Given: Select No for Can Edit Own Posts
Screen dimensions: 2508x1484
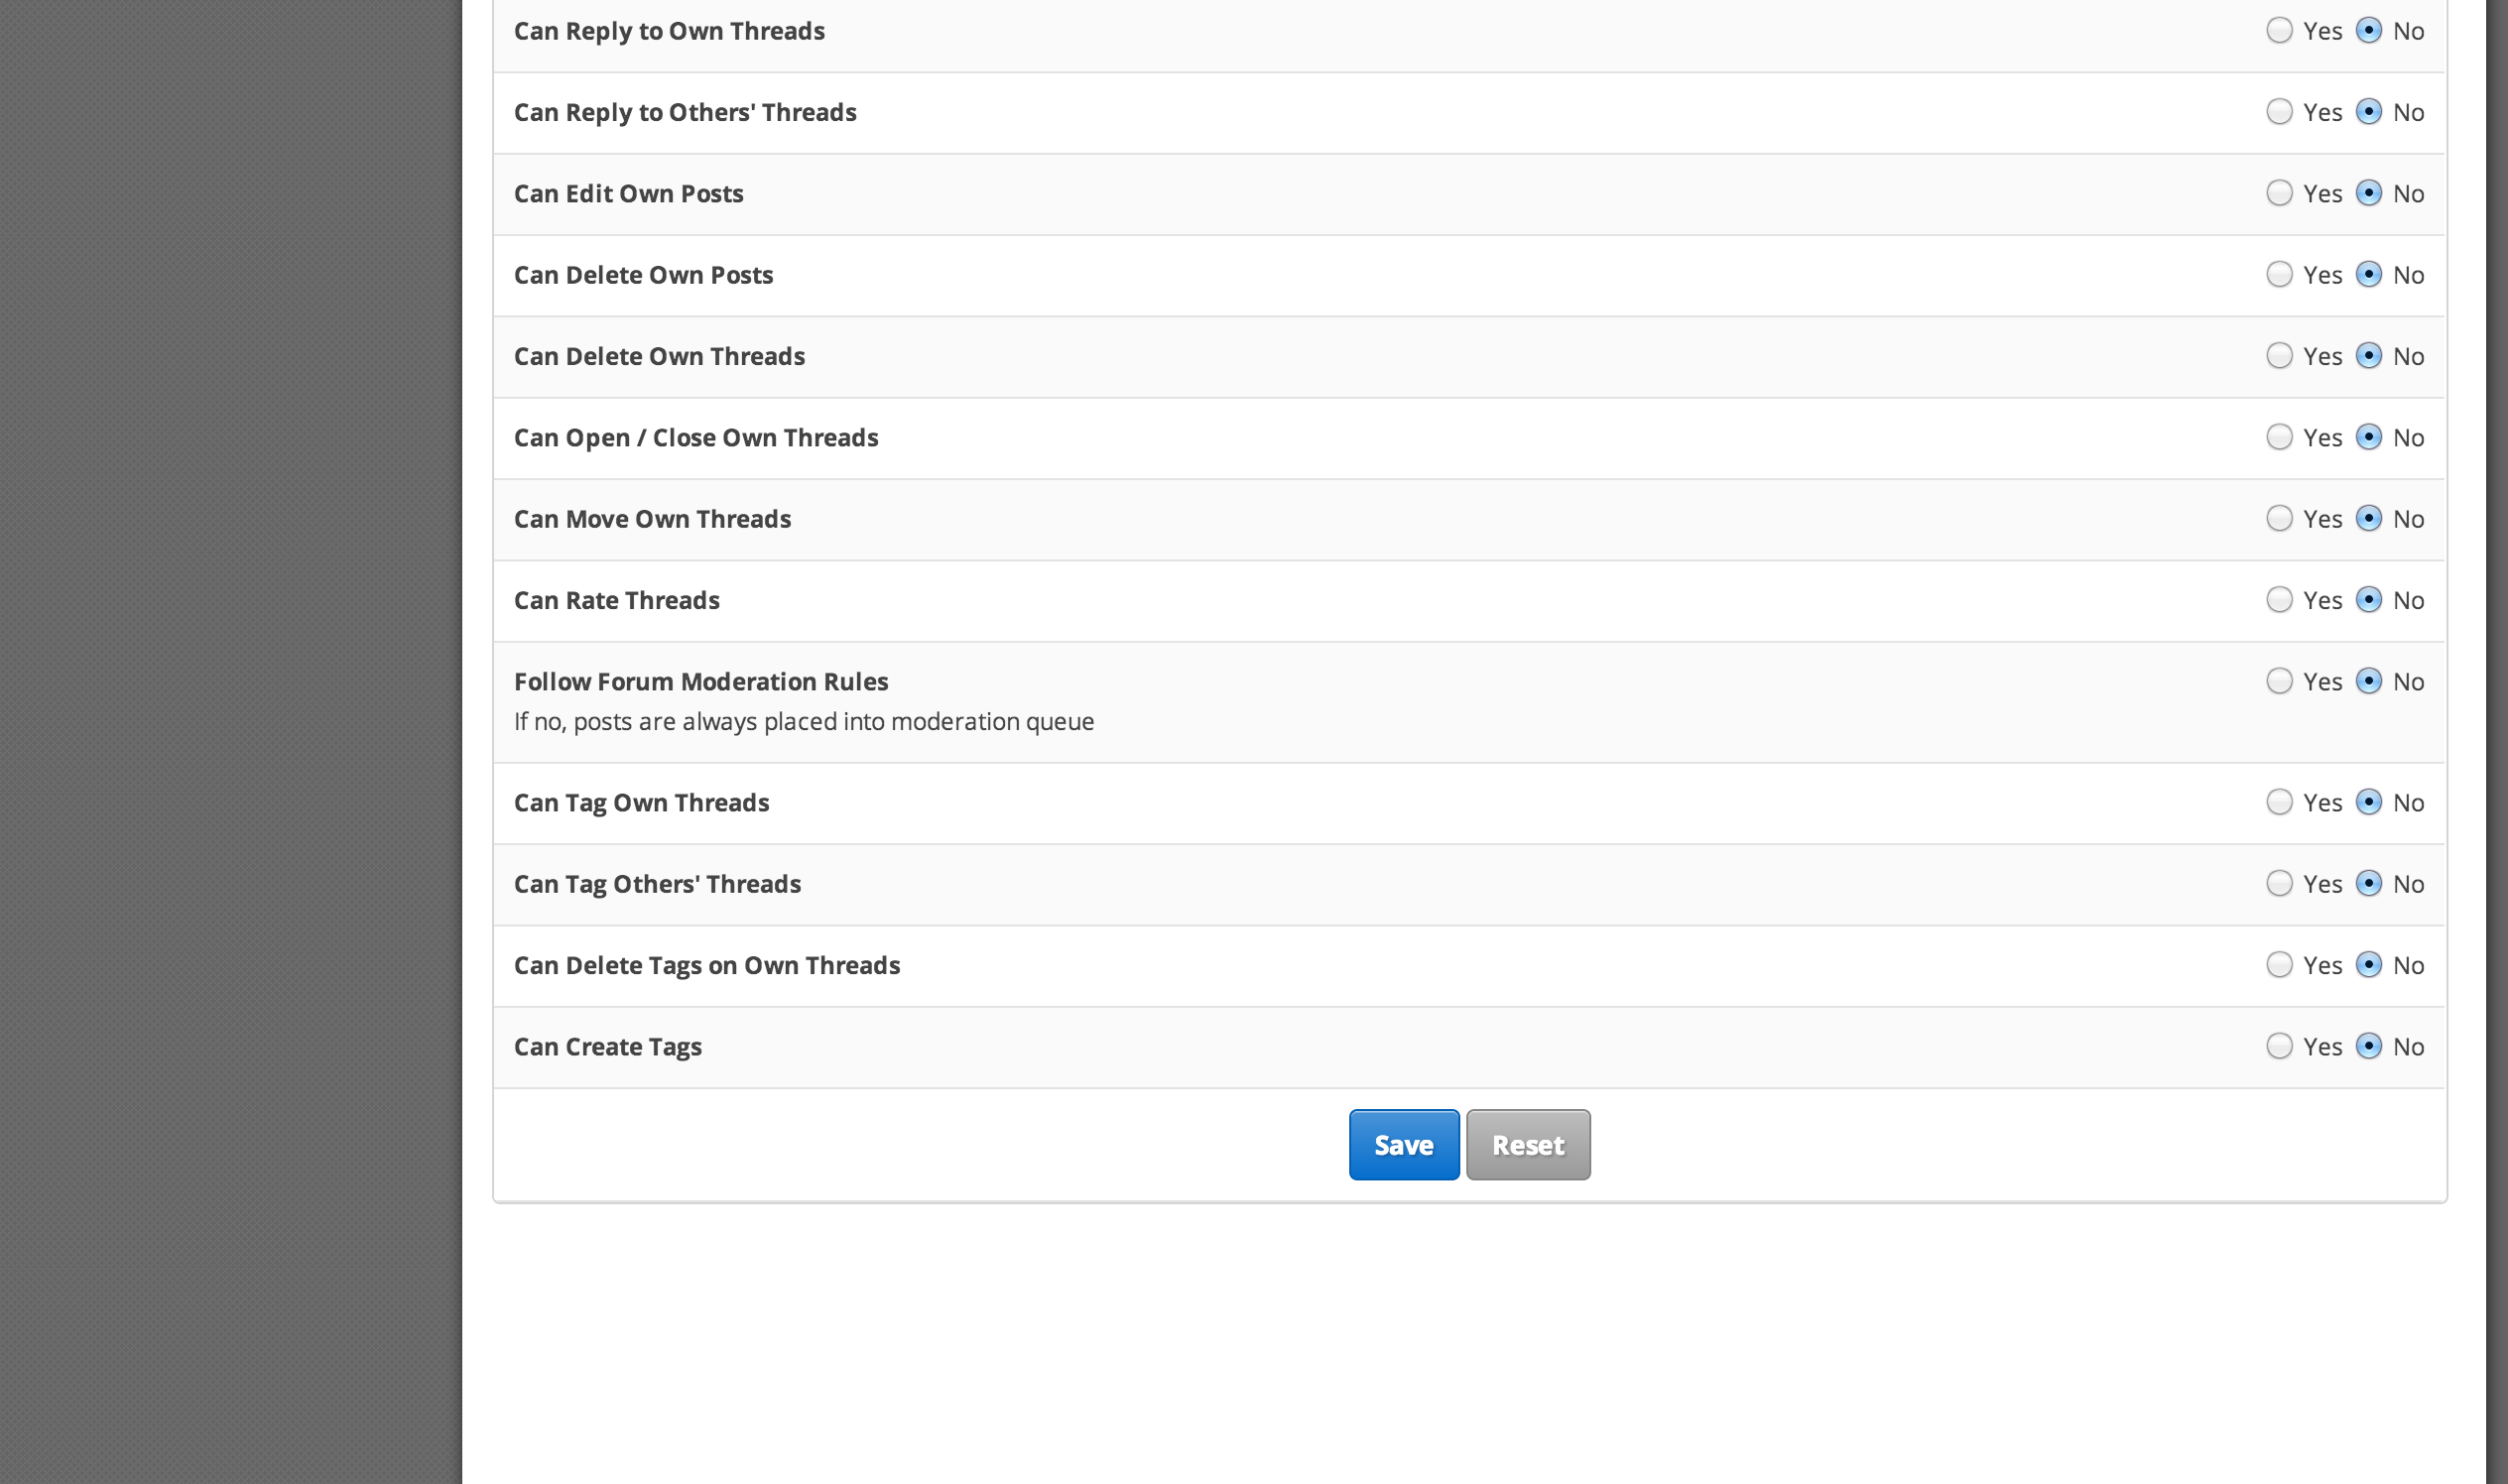Looking at the screenshot, I should pos(2368,193).
